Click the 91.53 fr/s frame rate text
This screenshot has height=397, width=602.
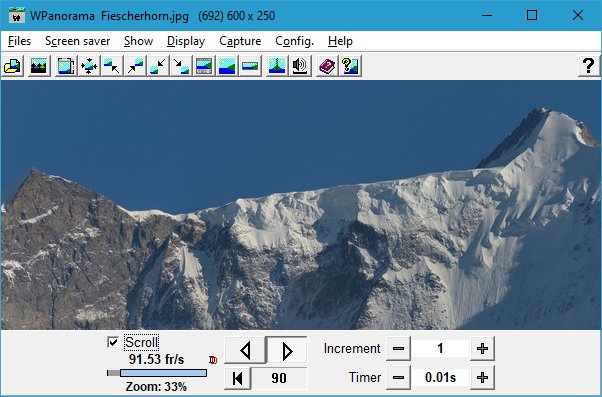click(157, 359)
